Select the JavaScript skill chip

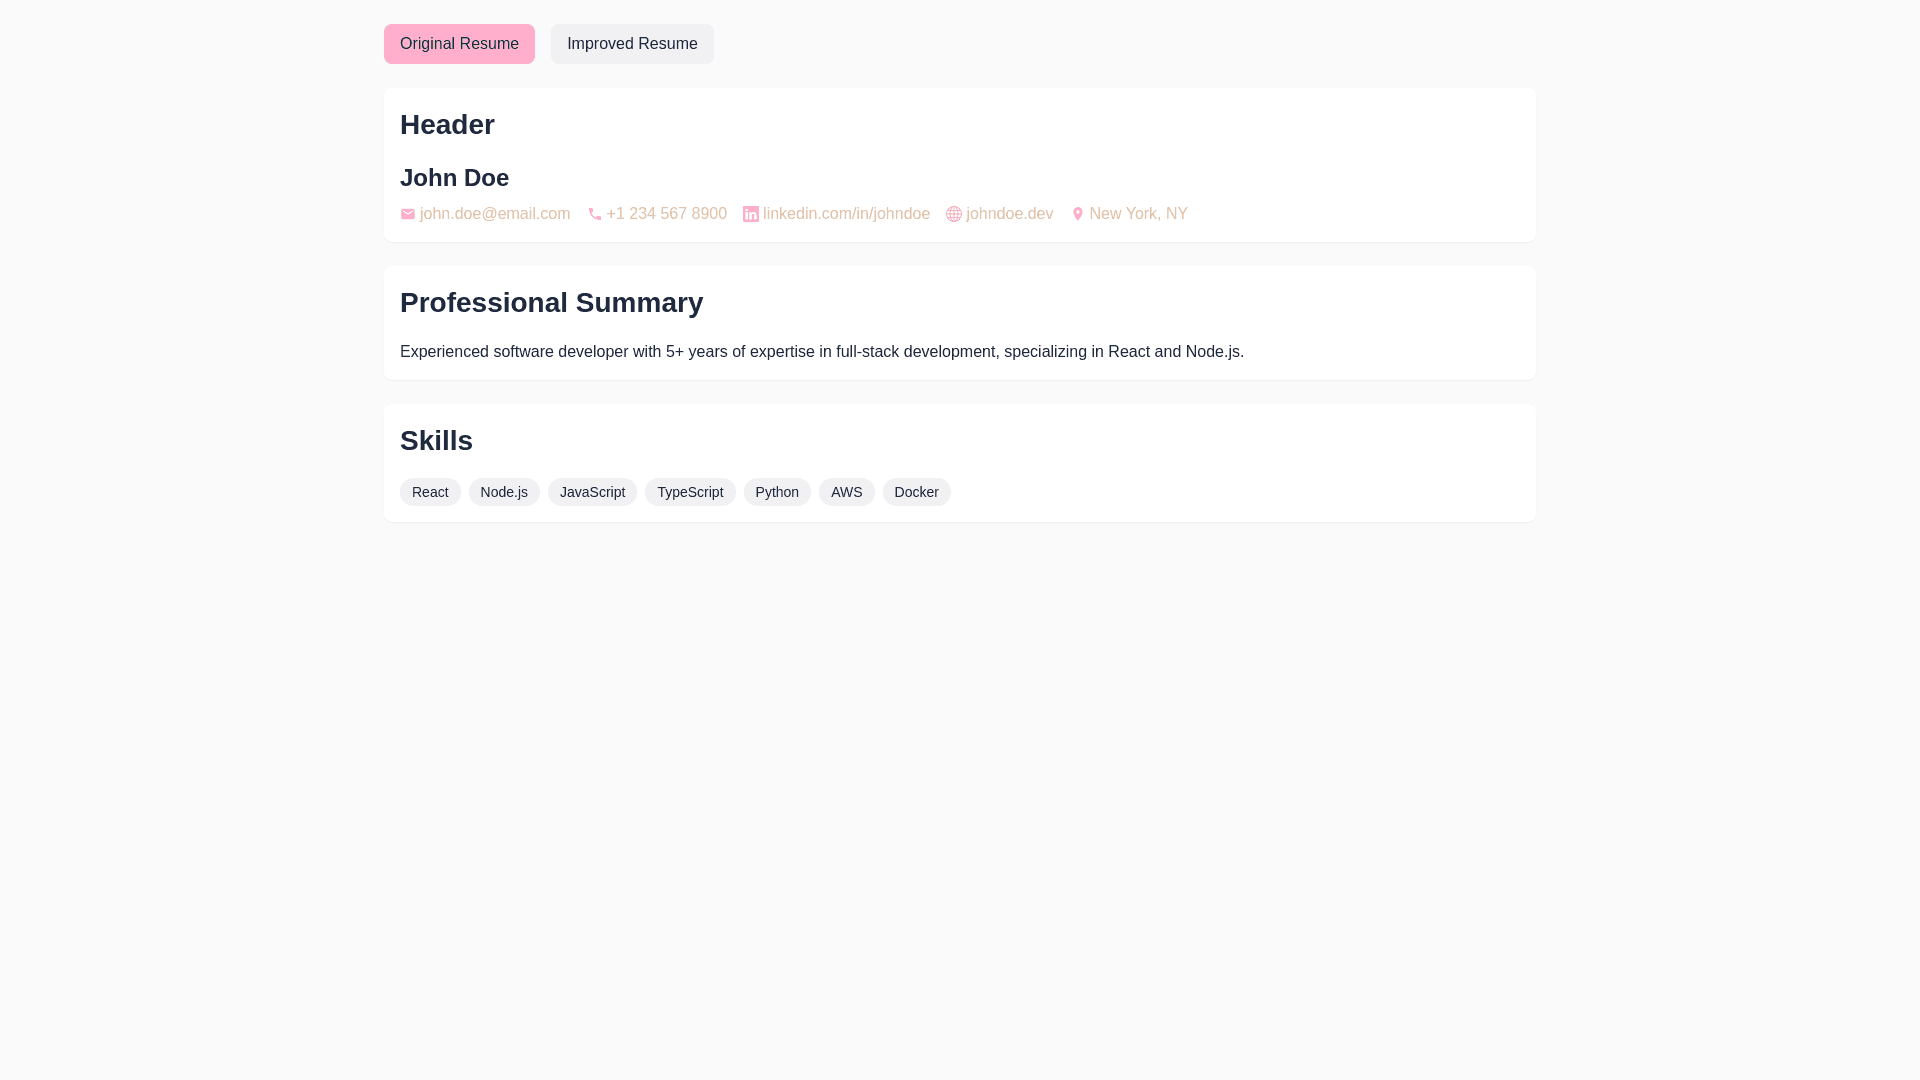[592, 492]
